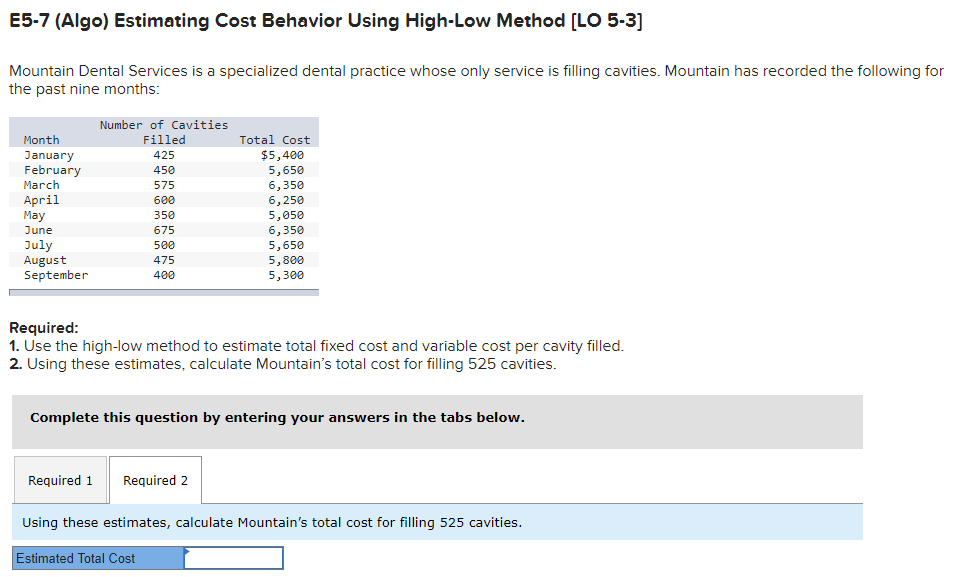
Task: Click the Required heading text
Action: pos(38,328)
